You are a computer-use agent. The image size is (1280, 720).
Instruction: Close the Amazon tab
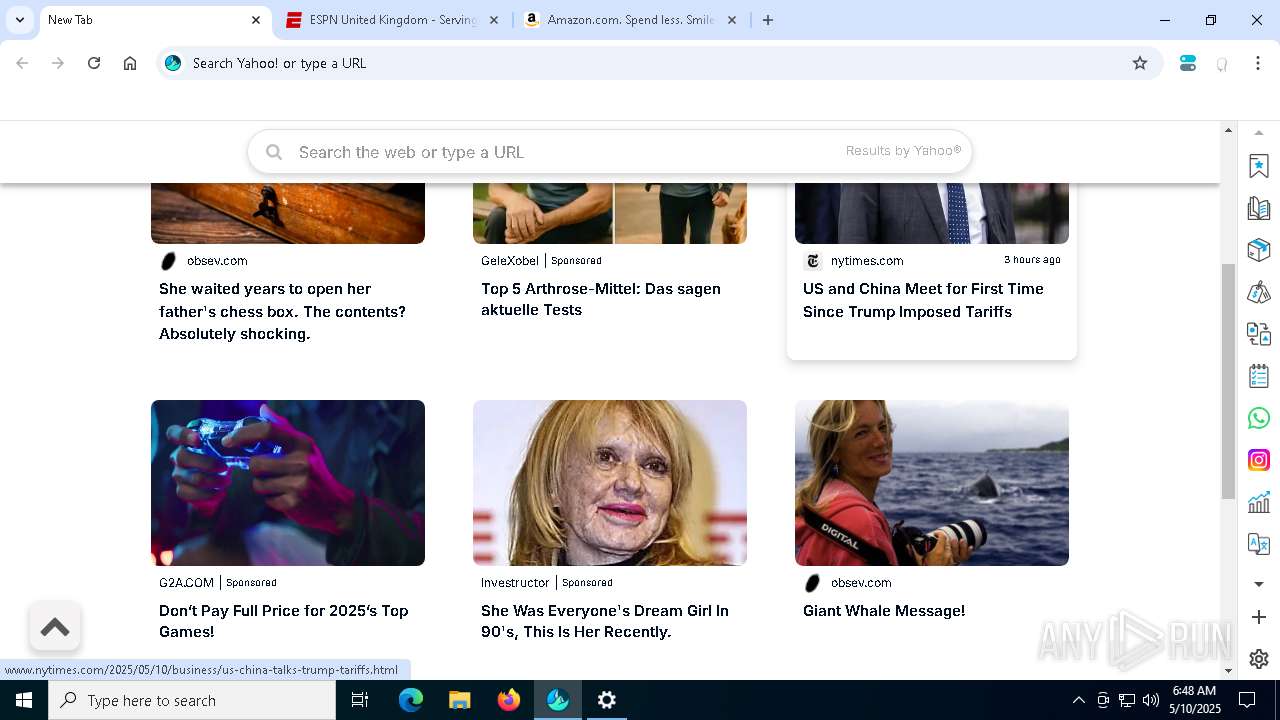[732, 20]
